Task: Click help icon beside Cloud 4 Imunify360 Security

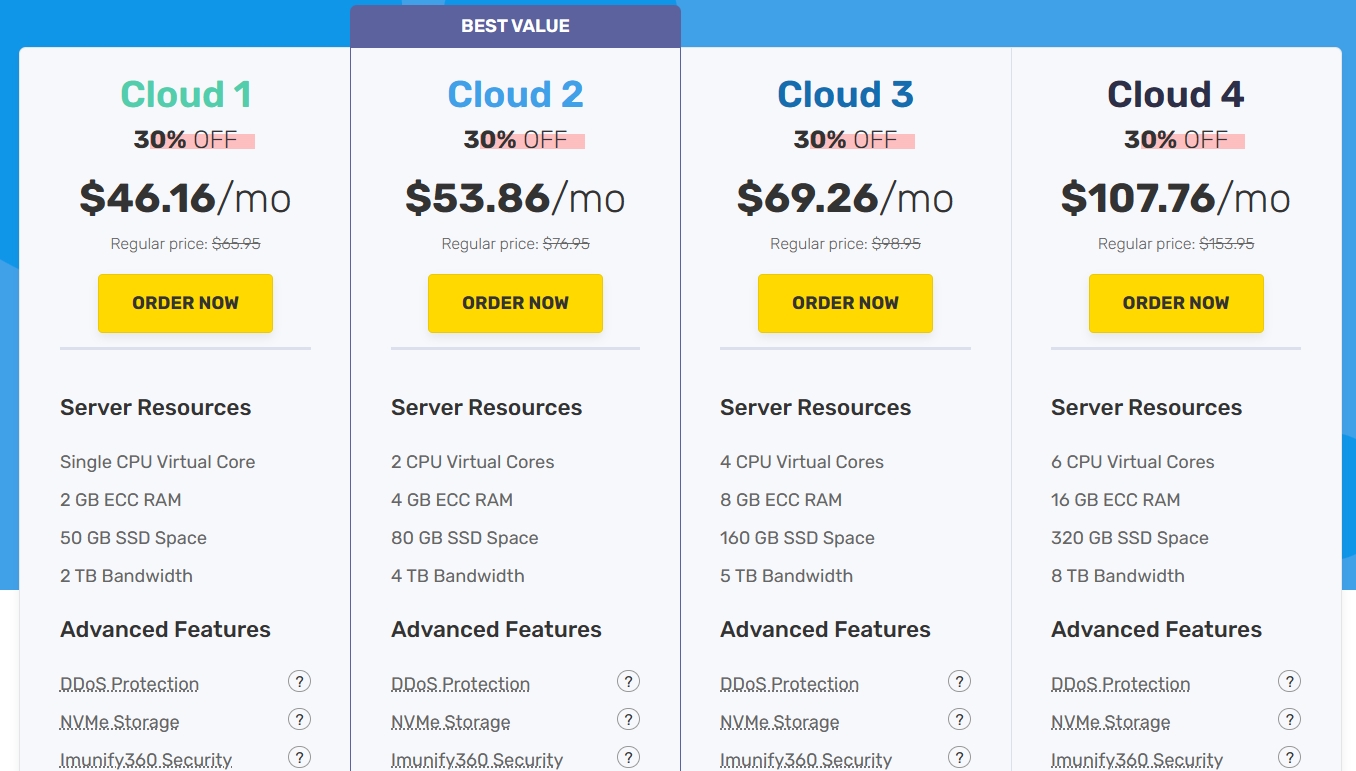Action: click(1289, 758)
